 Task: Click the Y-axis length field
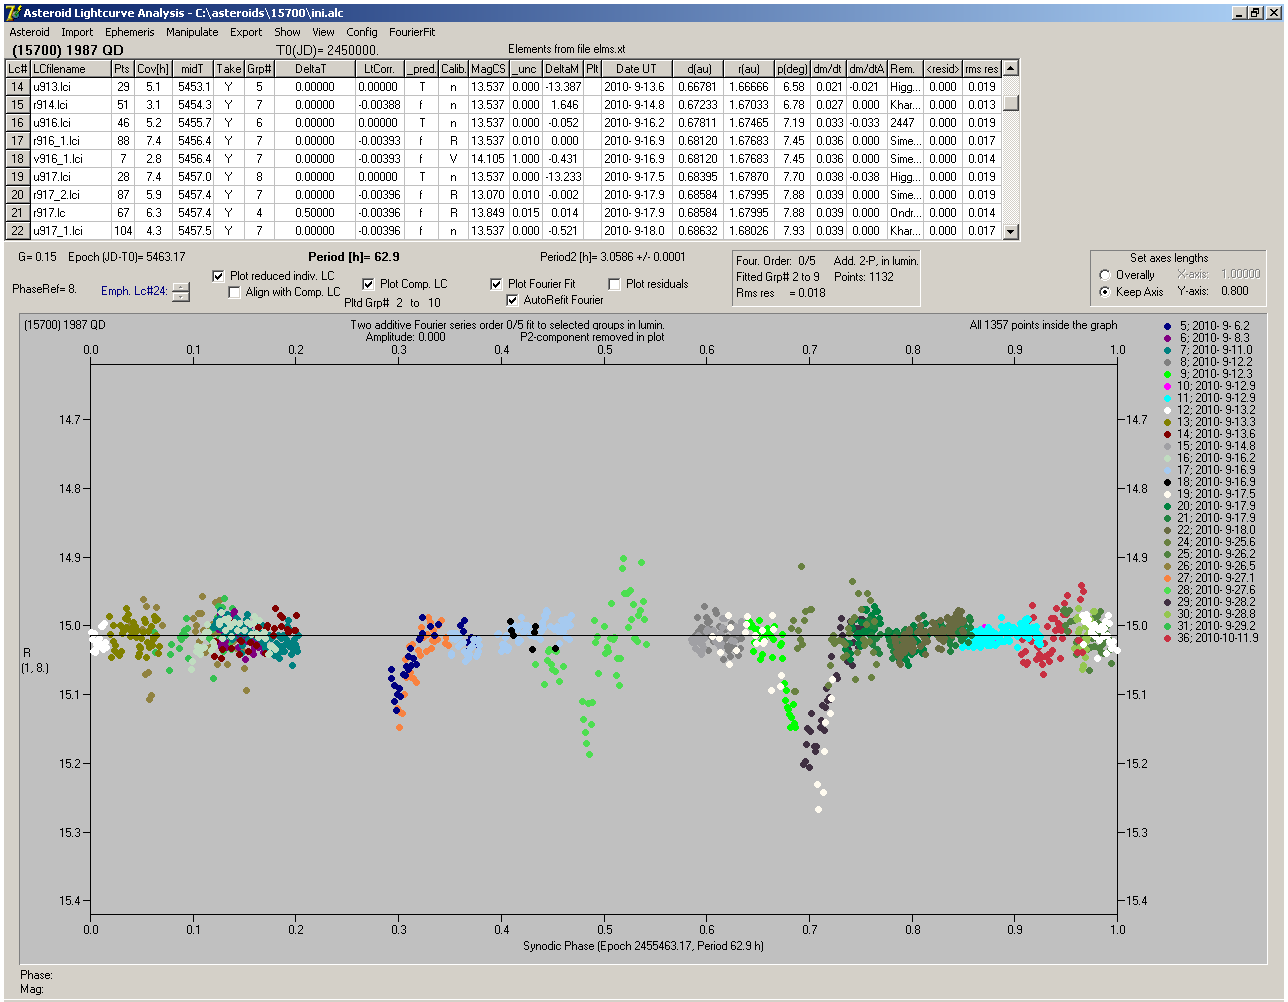point(1235,292)
